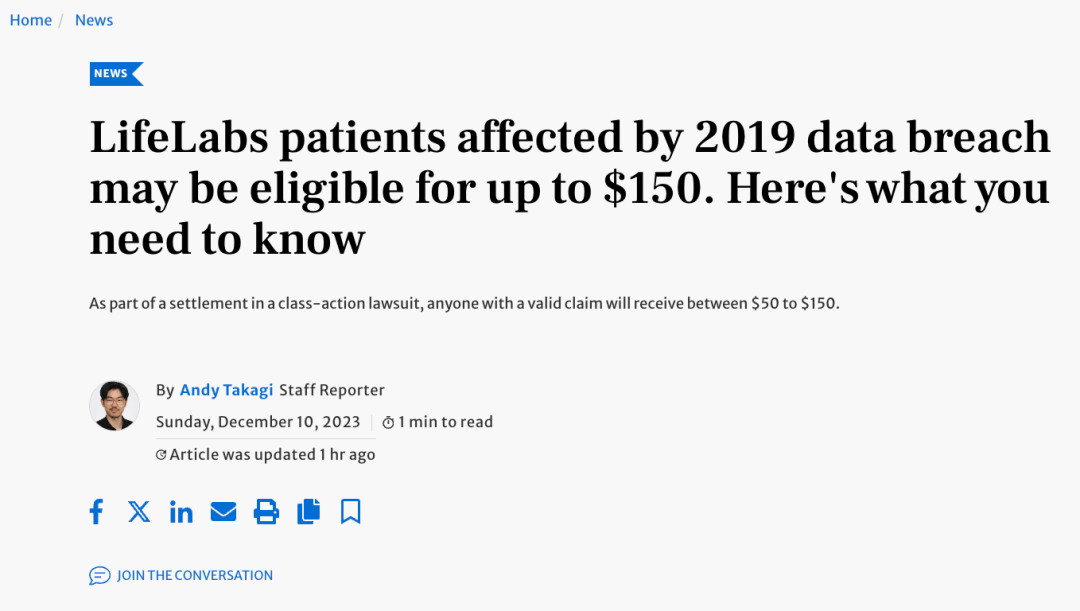Click the clock icon next to read time

pyautogui.click(x=388, y=422)
